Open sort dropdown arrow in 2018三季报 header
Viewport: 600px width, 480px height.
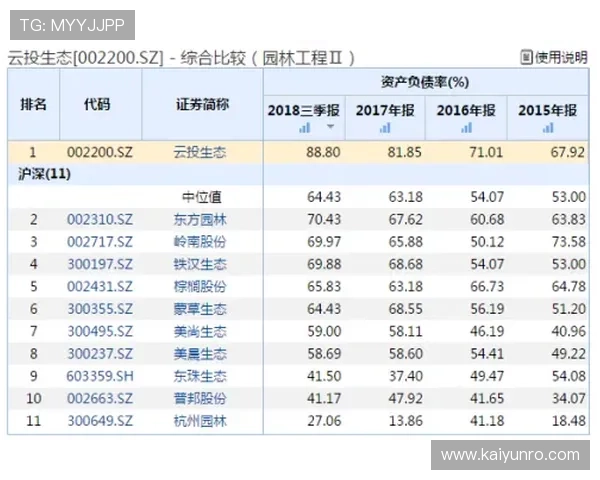331,127
